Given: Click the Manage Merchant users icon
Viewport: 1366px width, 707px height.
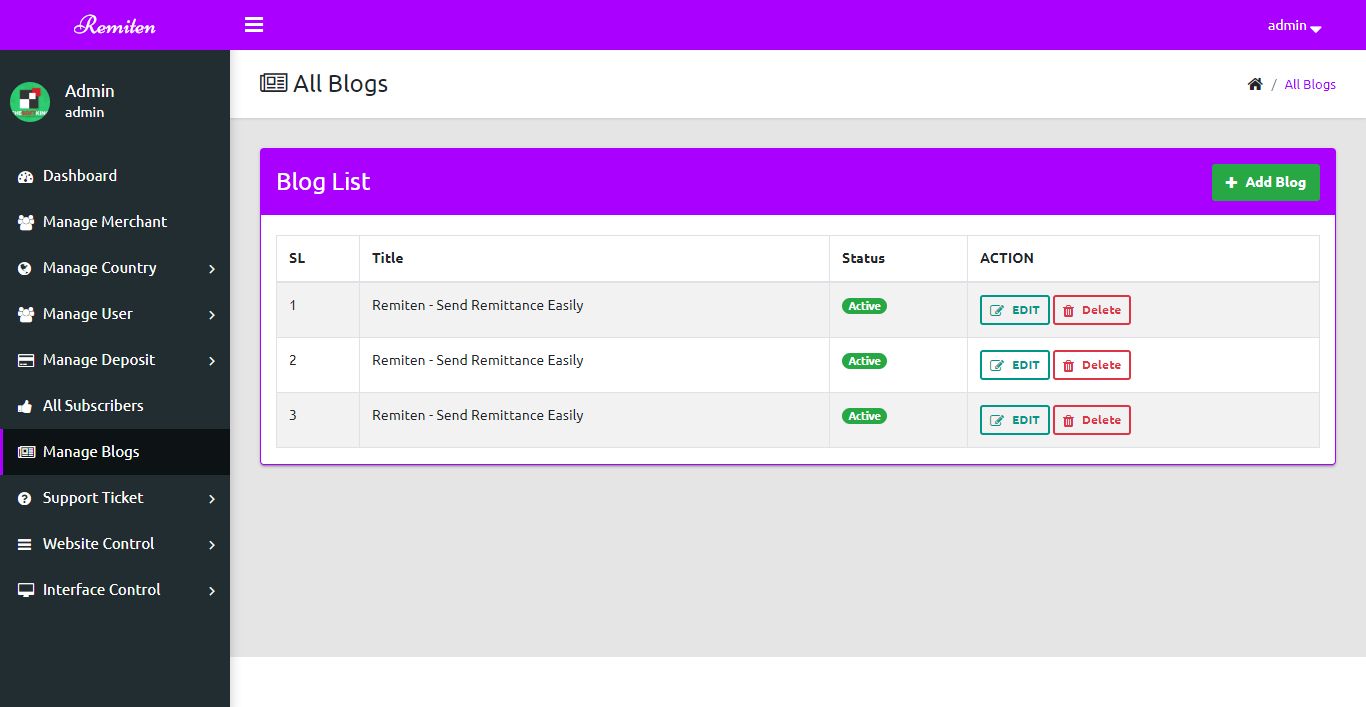Looking at the screenshot, I should pos(26,223).
